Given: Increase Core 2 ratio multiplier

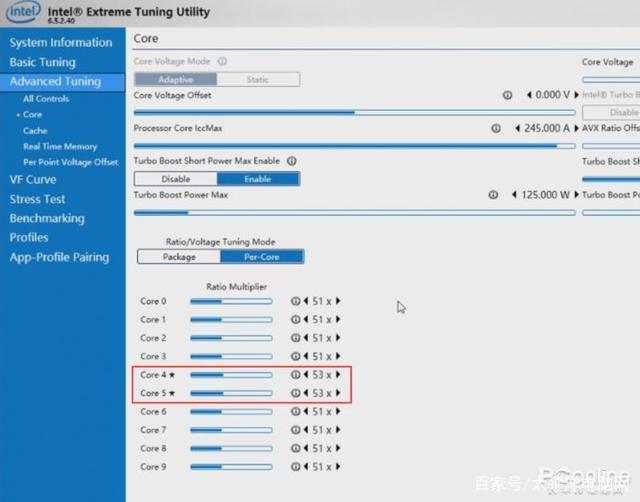Looking at the screenshot, I should coord(338,338).
